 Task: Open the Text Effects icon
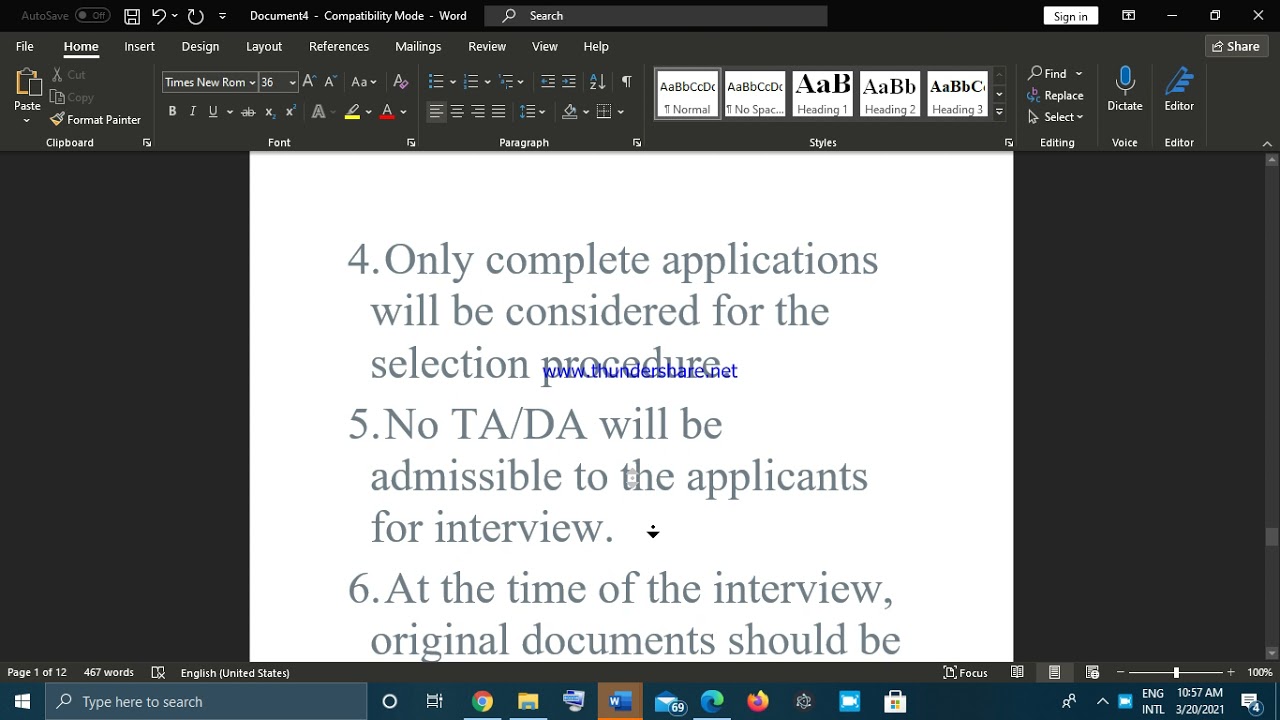[x=318, y=112]
